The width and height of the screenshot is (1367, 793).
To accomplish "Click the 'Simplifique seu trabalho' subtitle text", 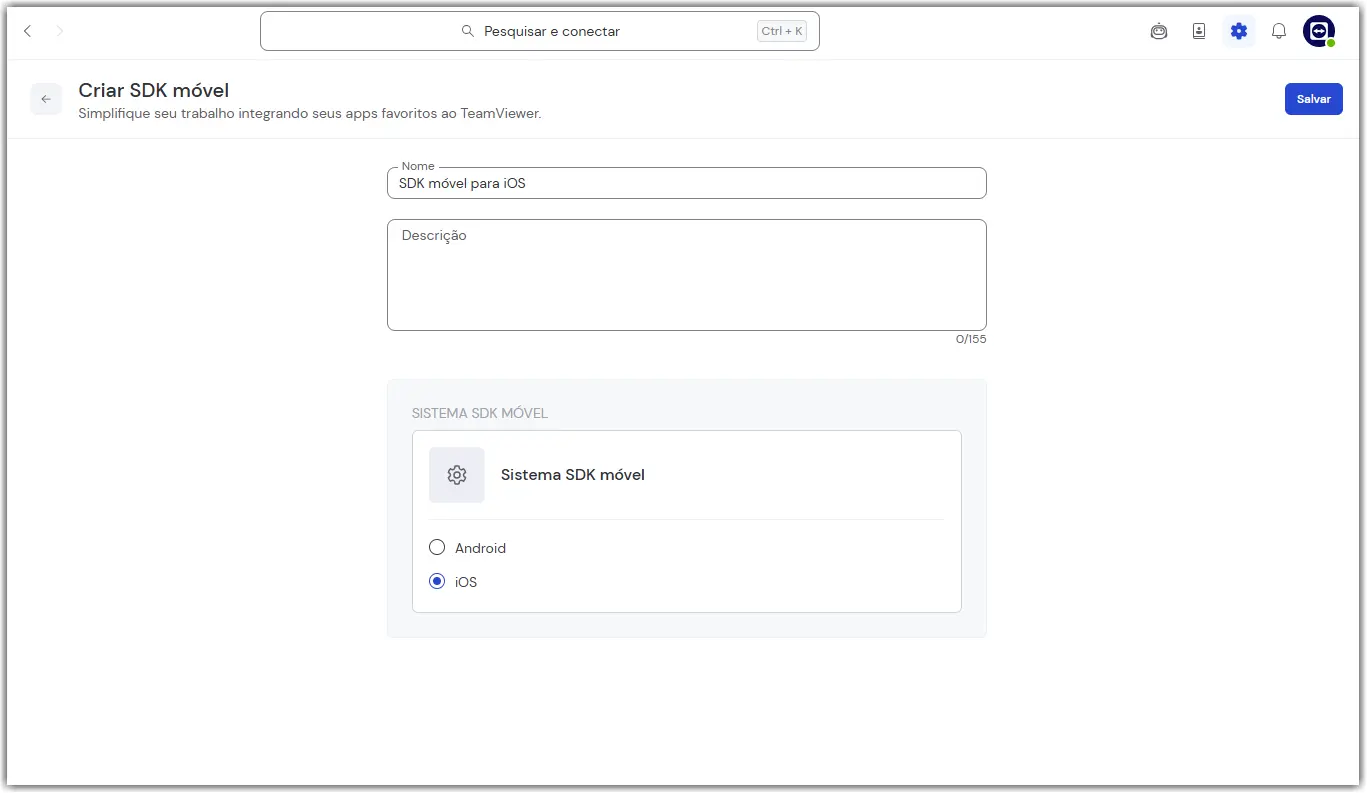I will 310,114.
